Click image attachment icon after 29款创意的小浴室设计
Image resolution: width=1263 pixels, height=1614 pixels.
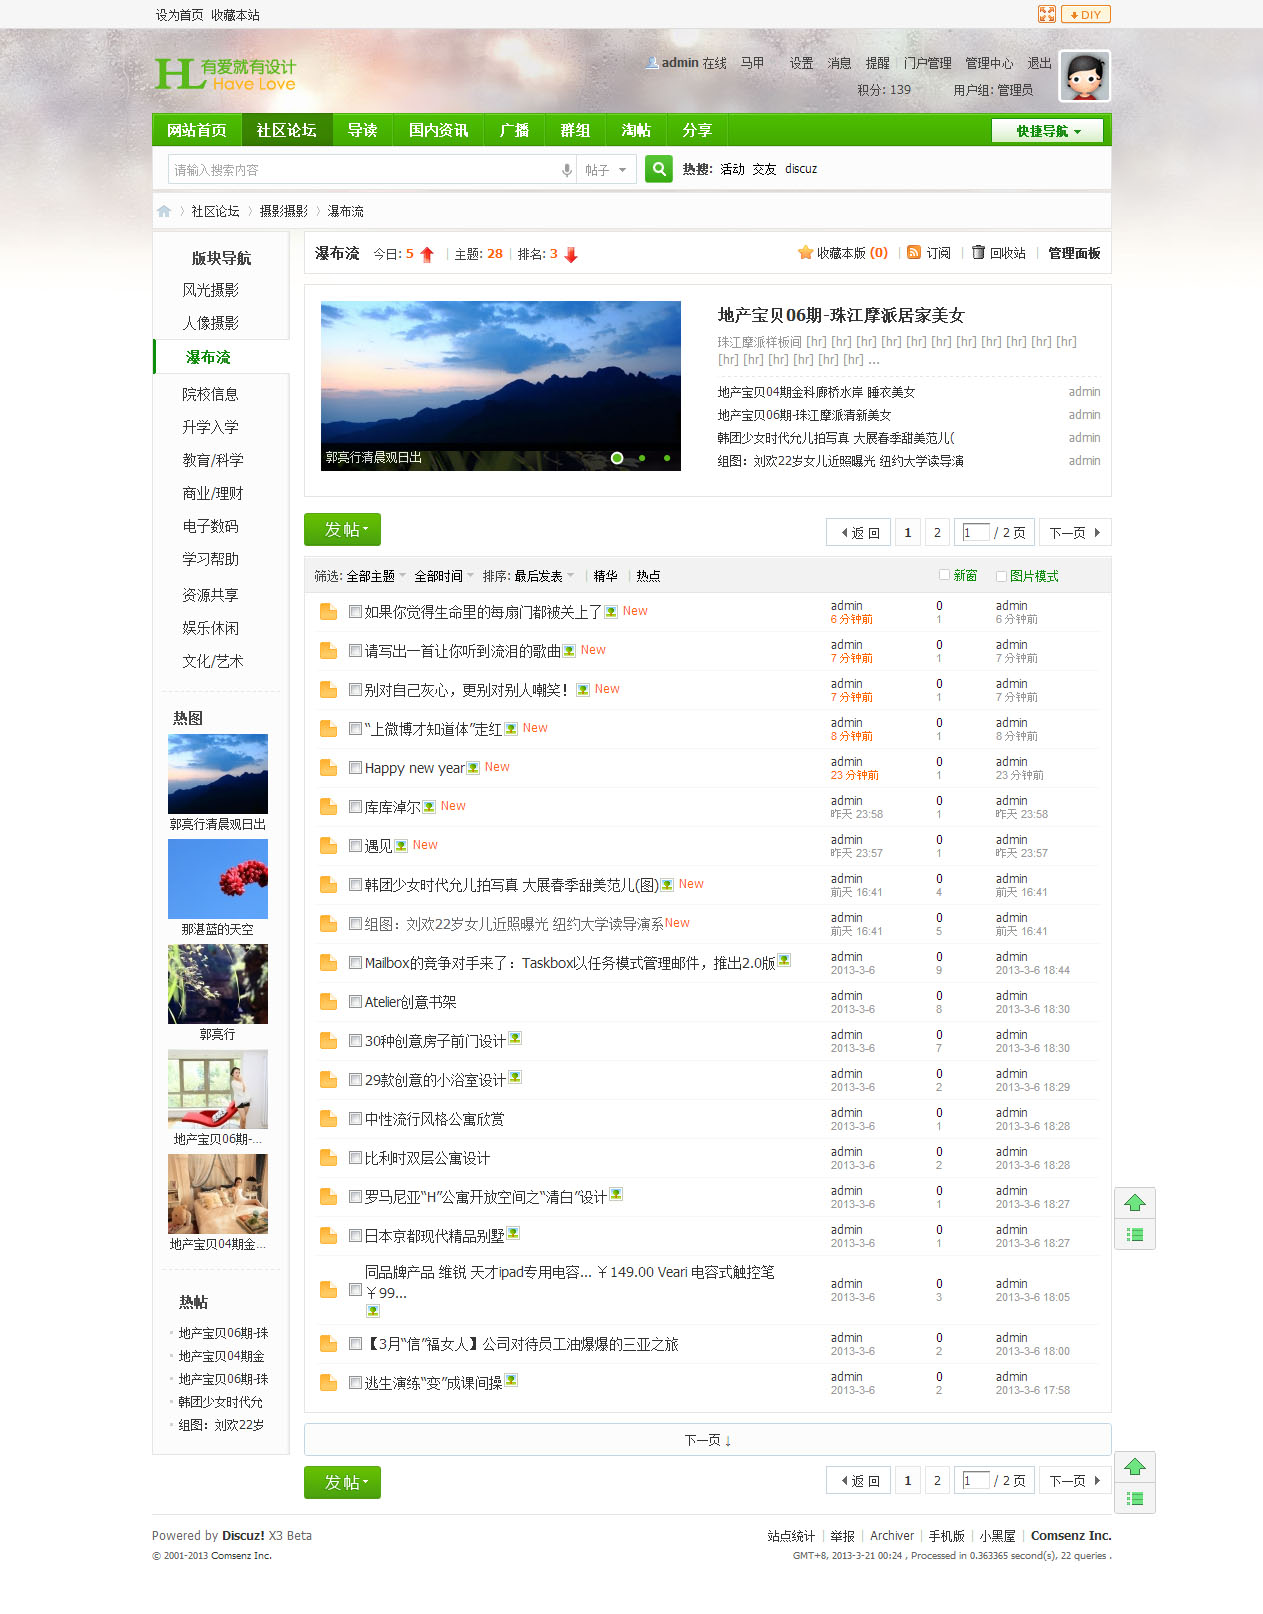click(x=515, y=1077)
